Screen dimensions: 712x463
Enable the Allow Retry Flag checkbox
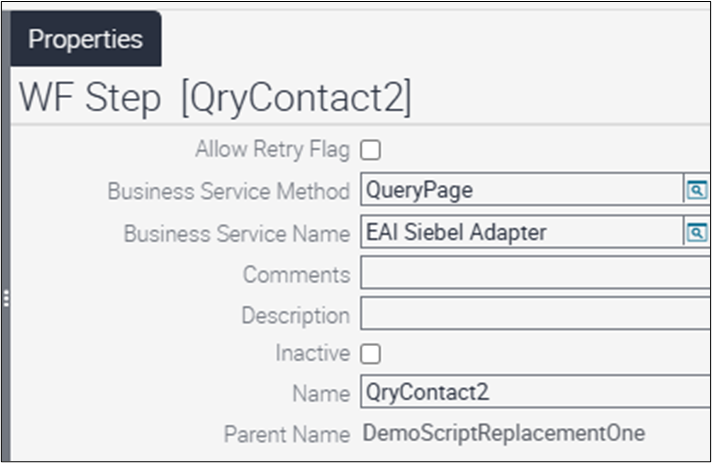point(370,150)
